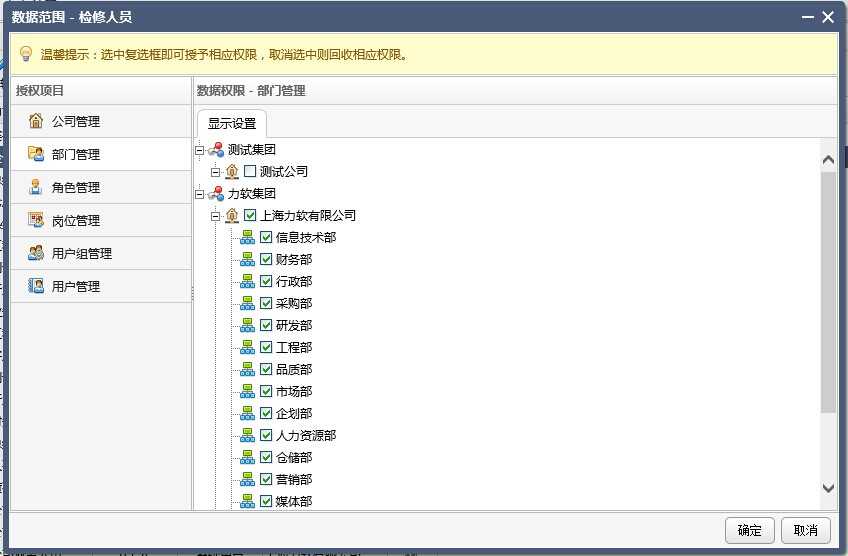The height and width of the screenshot is (556, 848).
Task: Close the 数据范围 dialog
Action: tap(828, 17)
